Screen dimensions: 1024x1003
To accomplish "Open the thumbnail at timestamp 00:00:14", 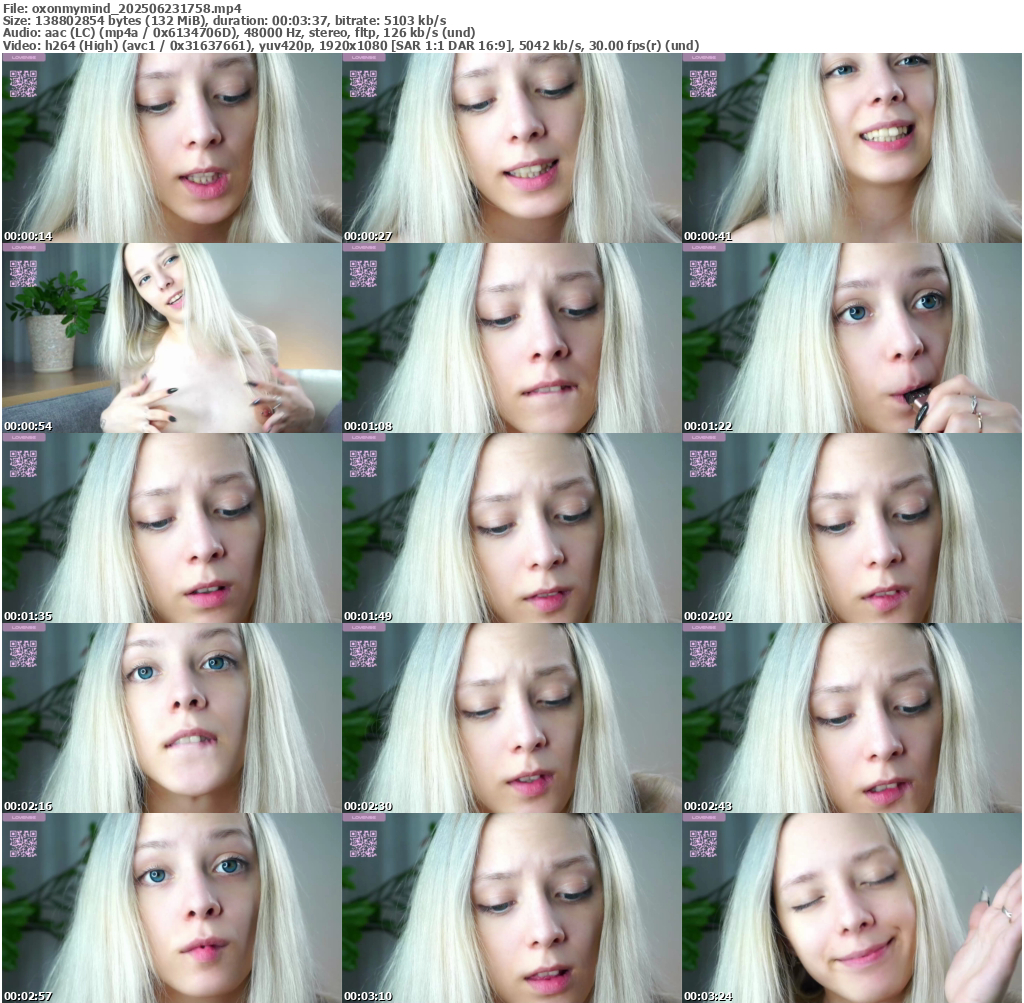I will (x=171, y=147).
